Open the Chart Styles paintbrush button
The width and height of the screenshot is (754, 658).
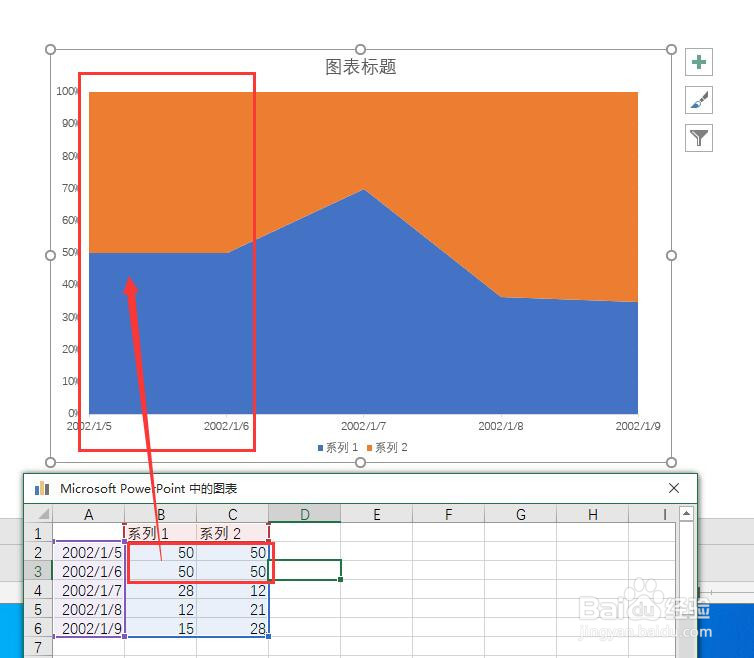(698, 100)
